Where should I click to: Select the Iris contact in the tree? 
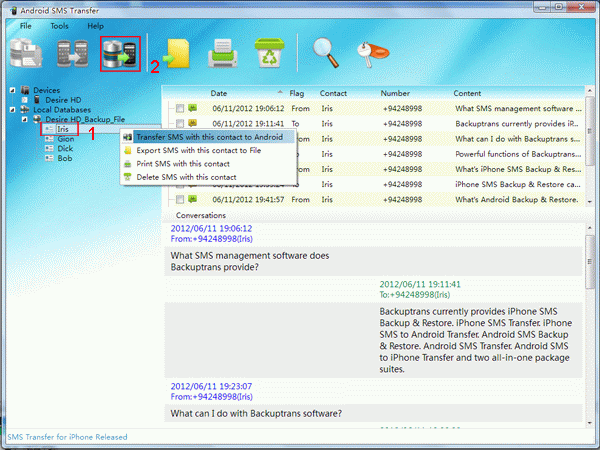[x=62, y=129]
